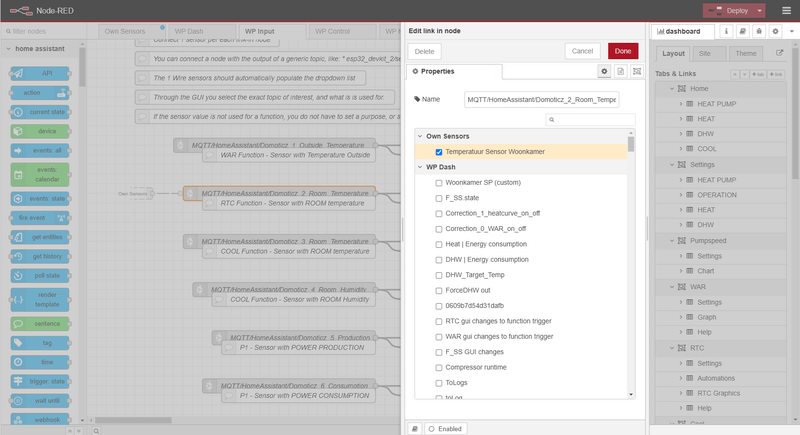The image size is (800, 435).
Task: Open the Deploy options dropdown arrow
Action: [759, 11]
